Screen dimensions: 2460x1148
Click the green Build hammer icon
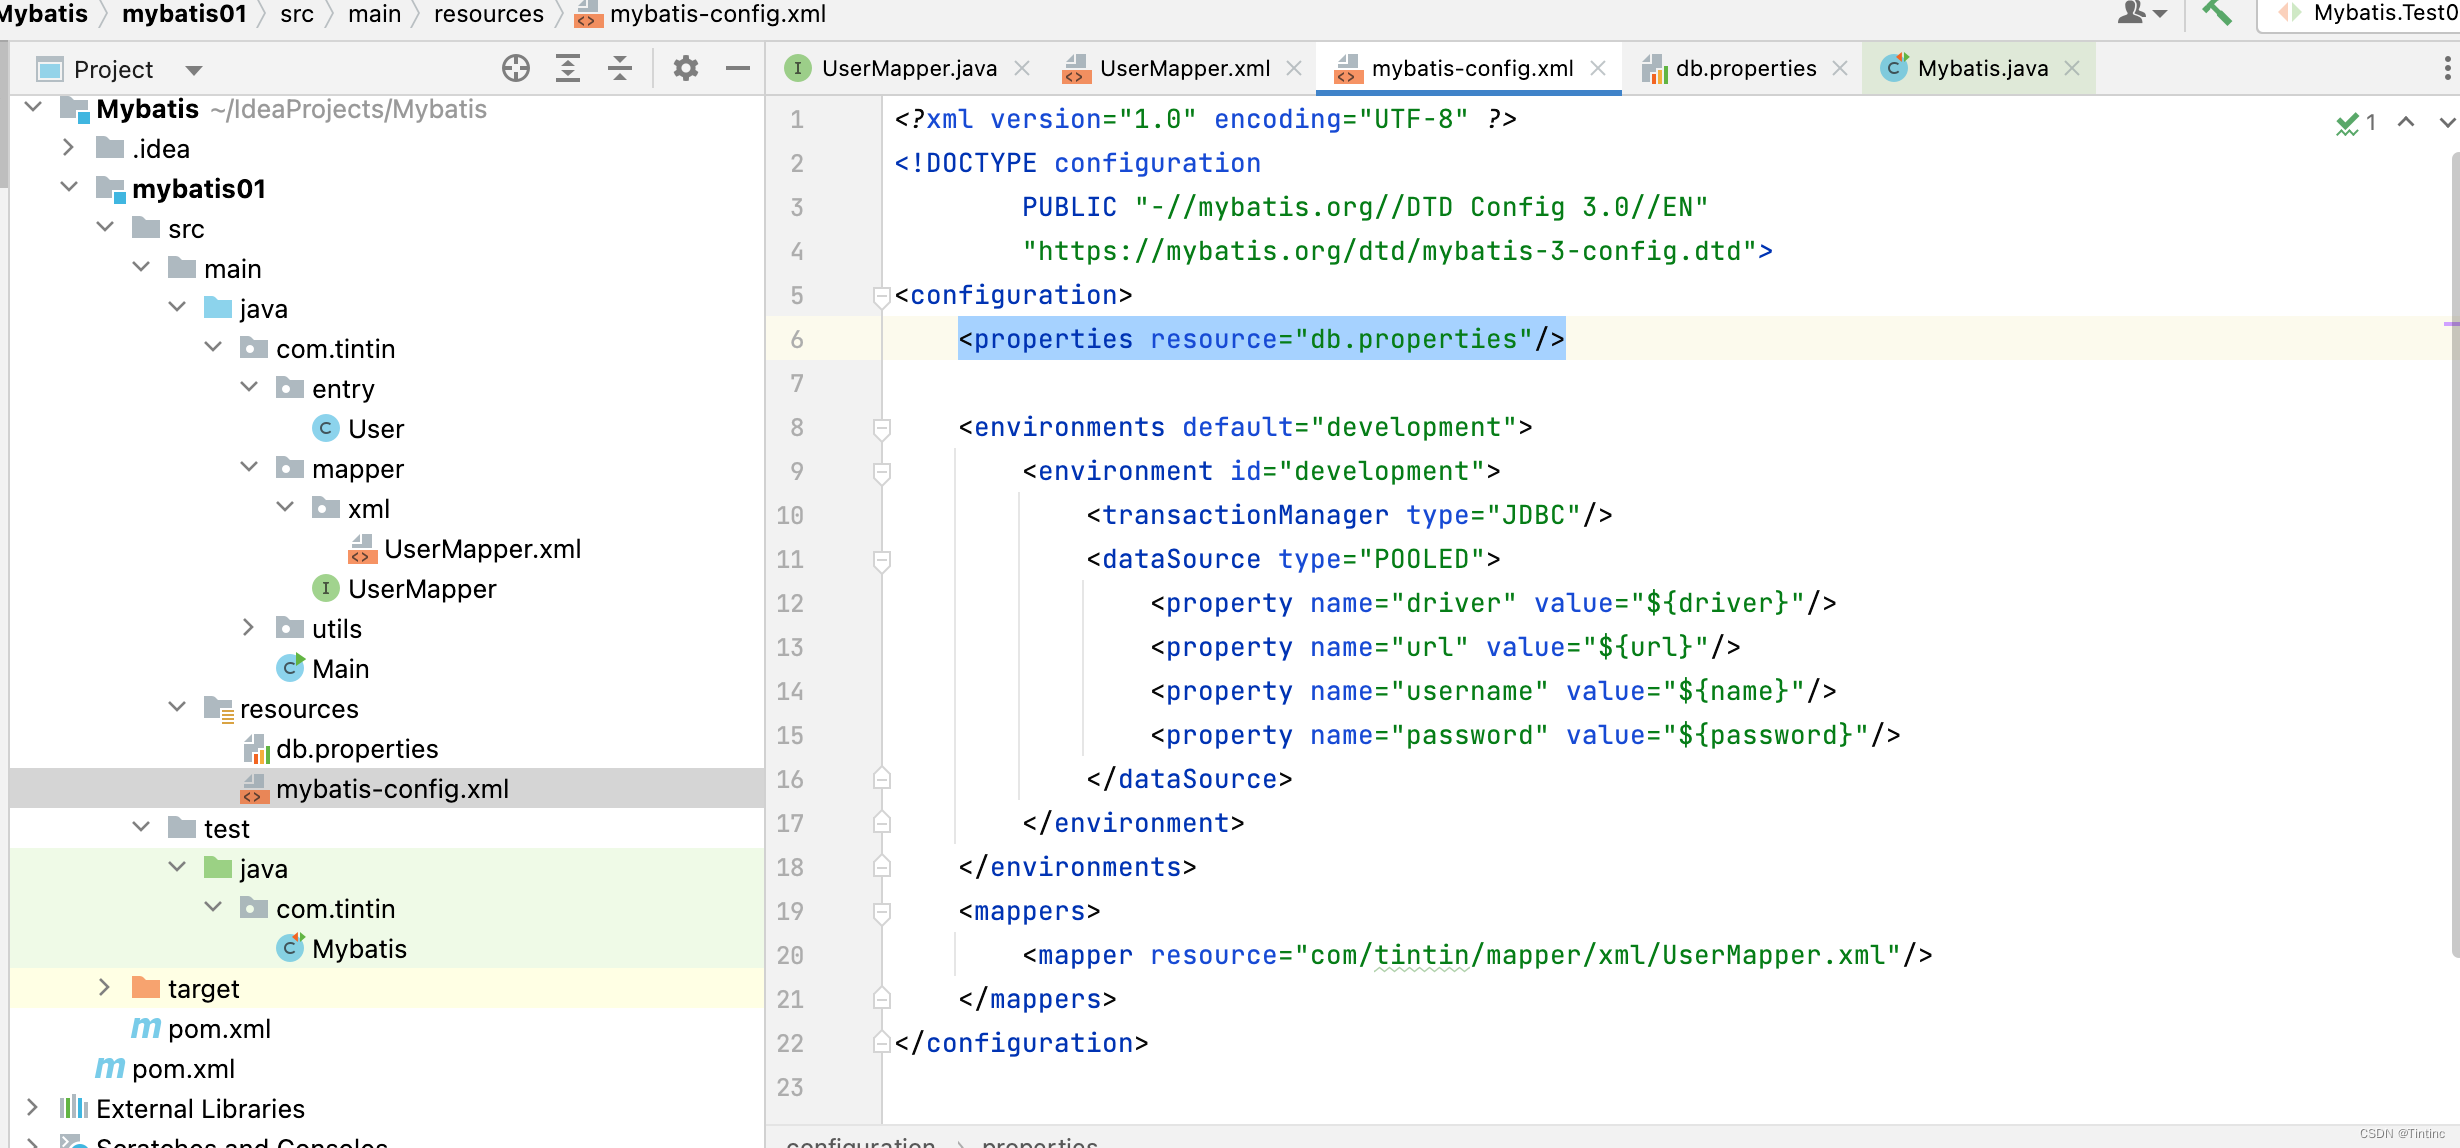(2216, 13)
